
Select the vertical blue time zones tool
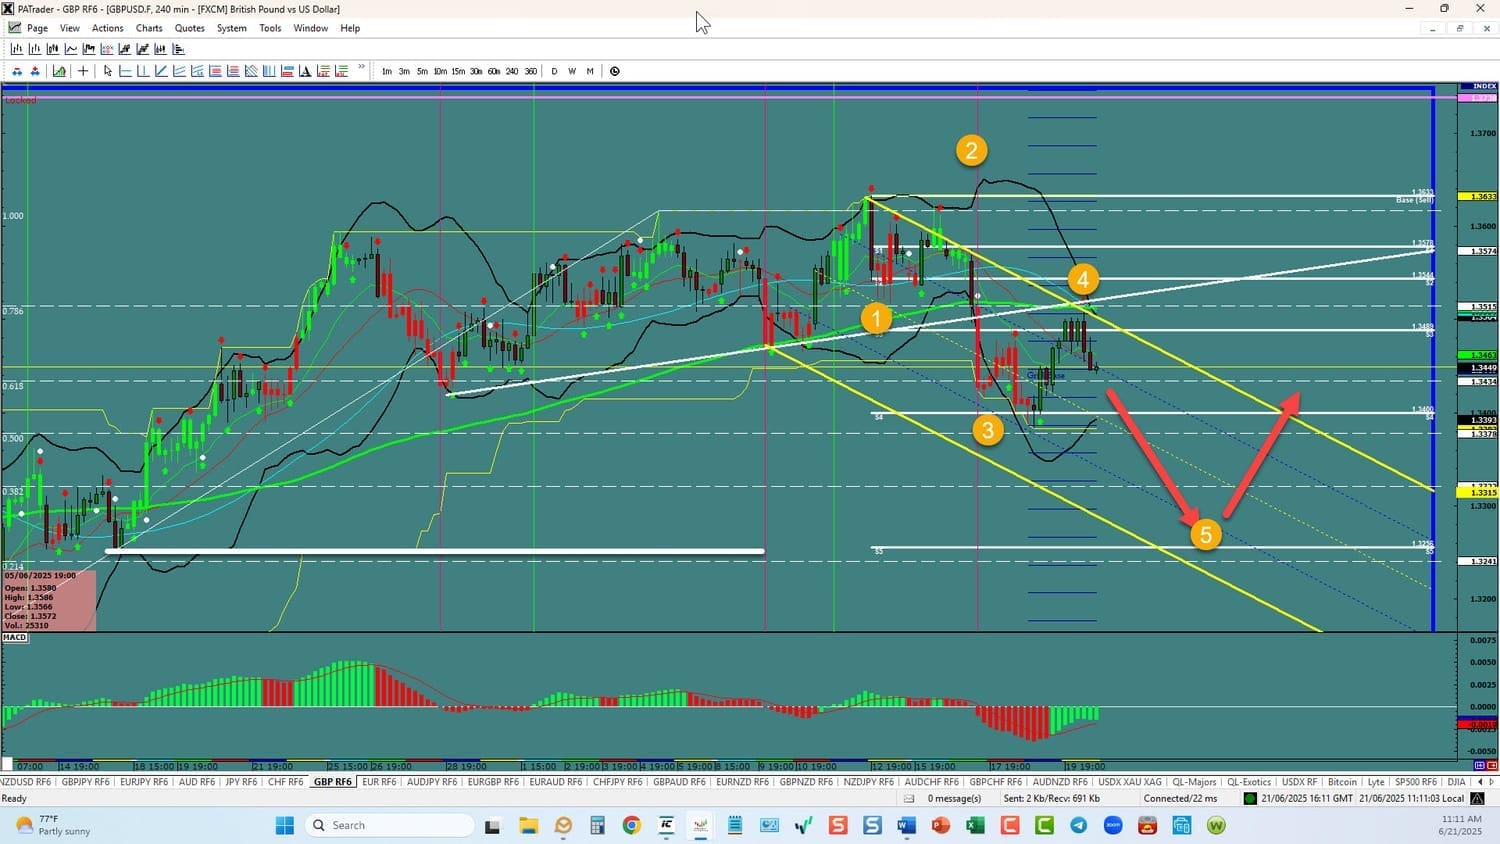coord(269,71)
